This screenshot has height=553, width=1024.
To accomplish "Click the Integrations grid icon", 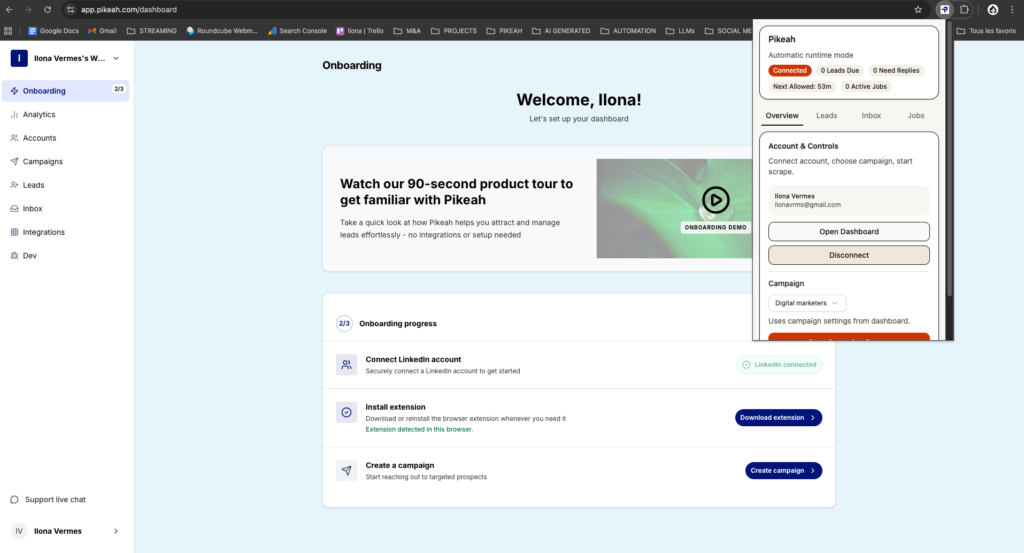I will [x=14, y=232].
